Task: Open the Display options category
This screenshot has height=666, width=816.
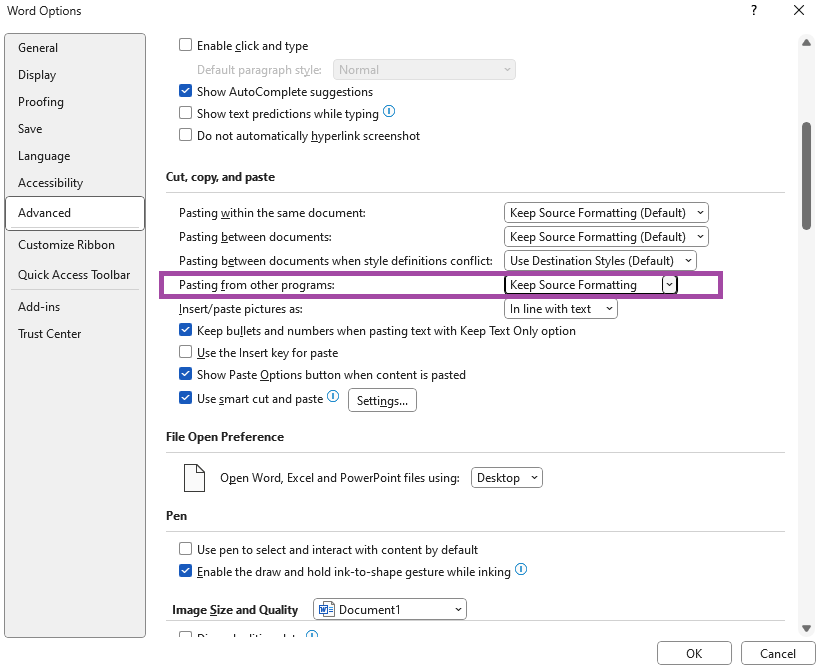Action: (x=75, y=75)
